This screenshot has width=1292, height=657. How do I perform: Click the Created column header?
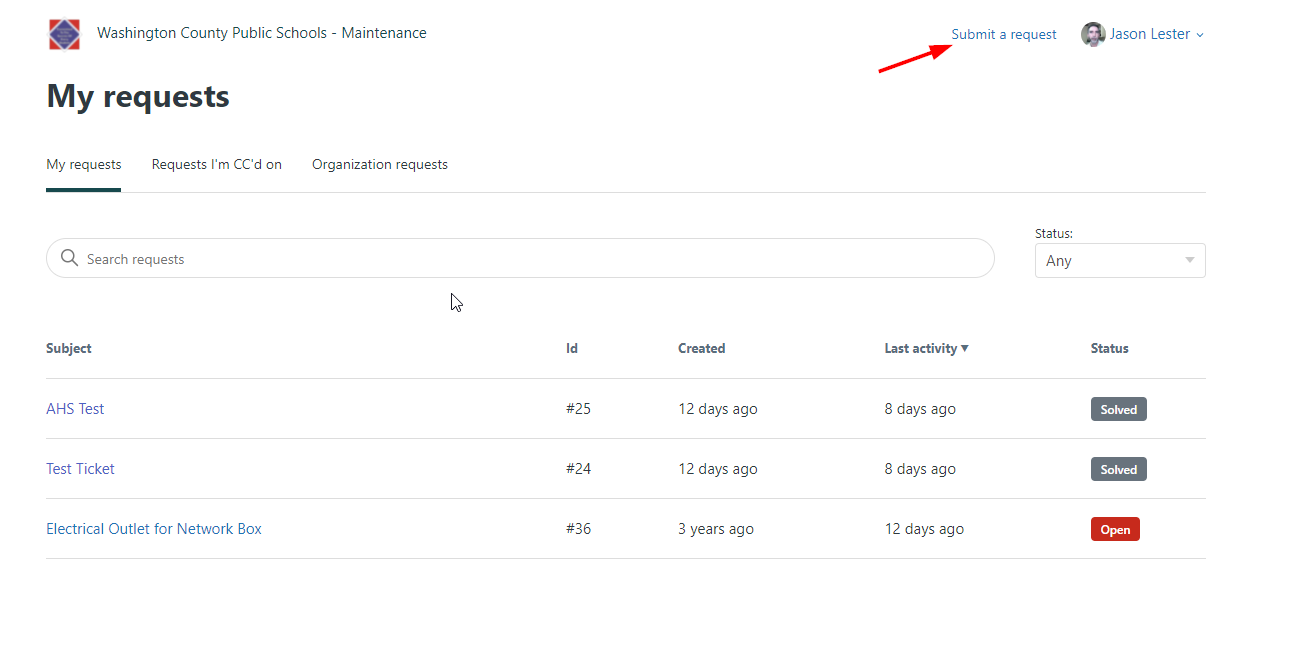(x=702, y=348)
